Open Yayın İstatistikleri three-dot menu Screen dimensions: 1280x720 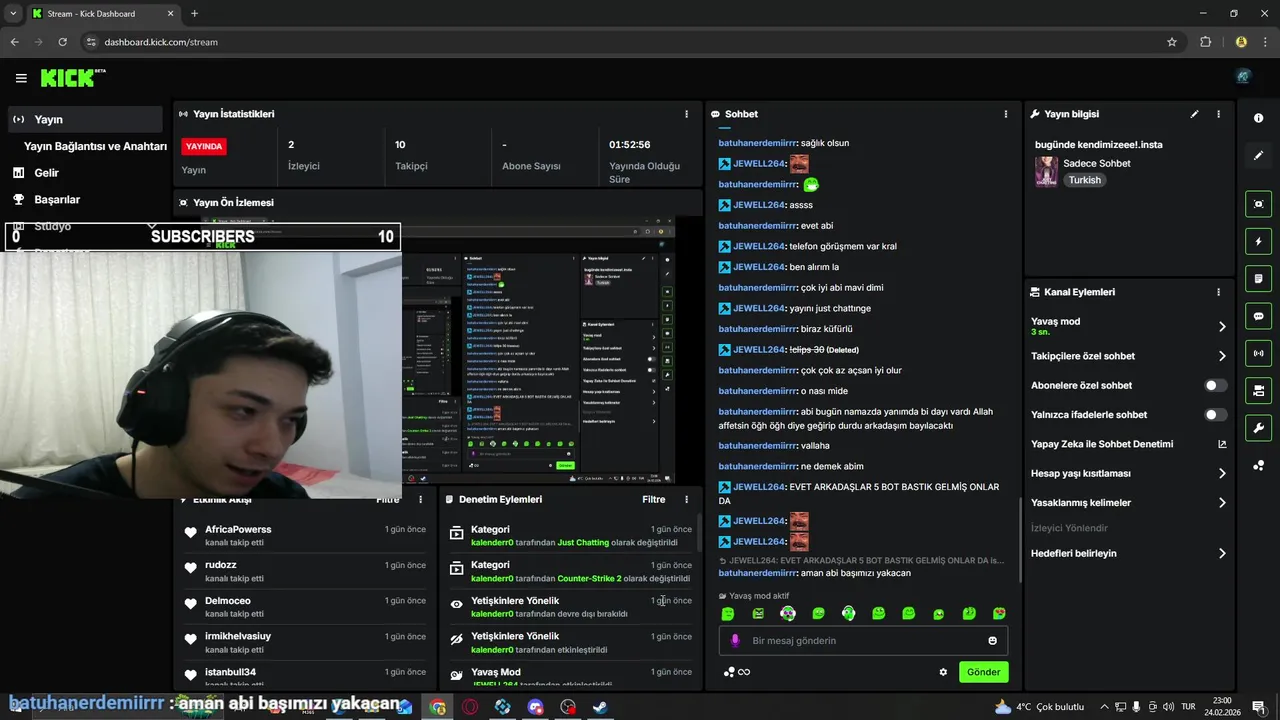point(686,114)
